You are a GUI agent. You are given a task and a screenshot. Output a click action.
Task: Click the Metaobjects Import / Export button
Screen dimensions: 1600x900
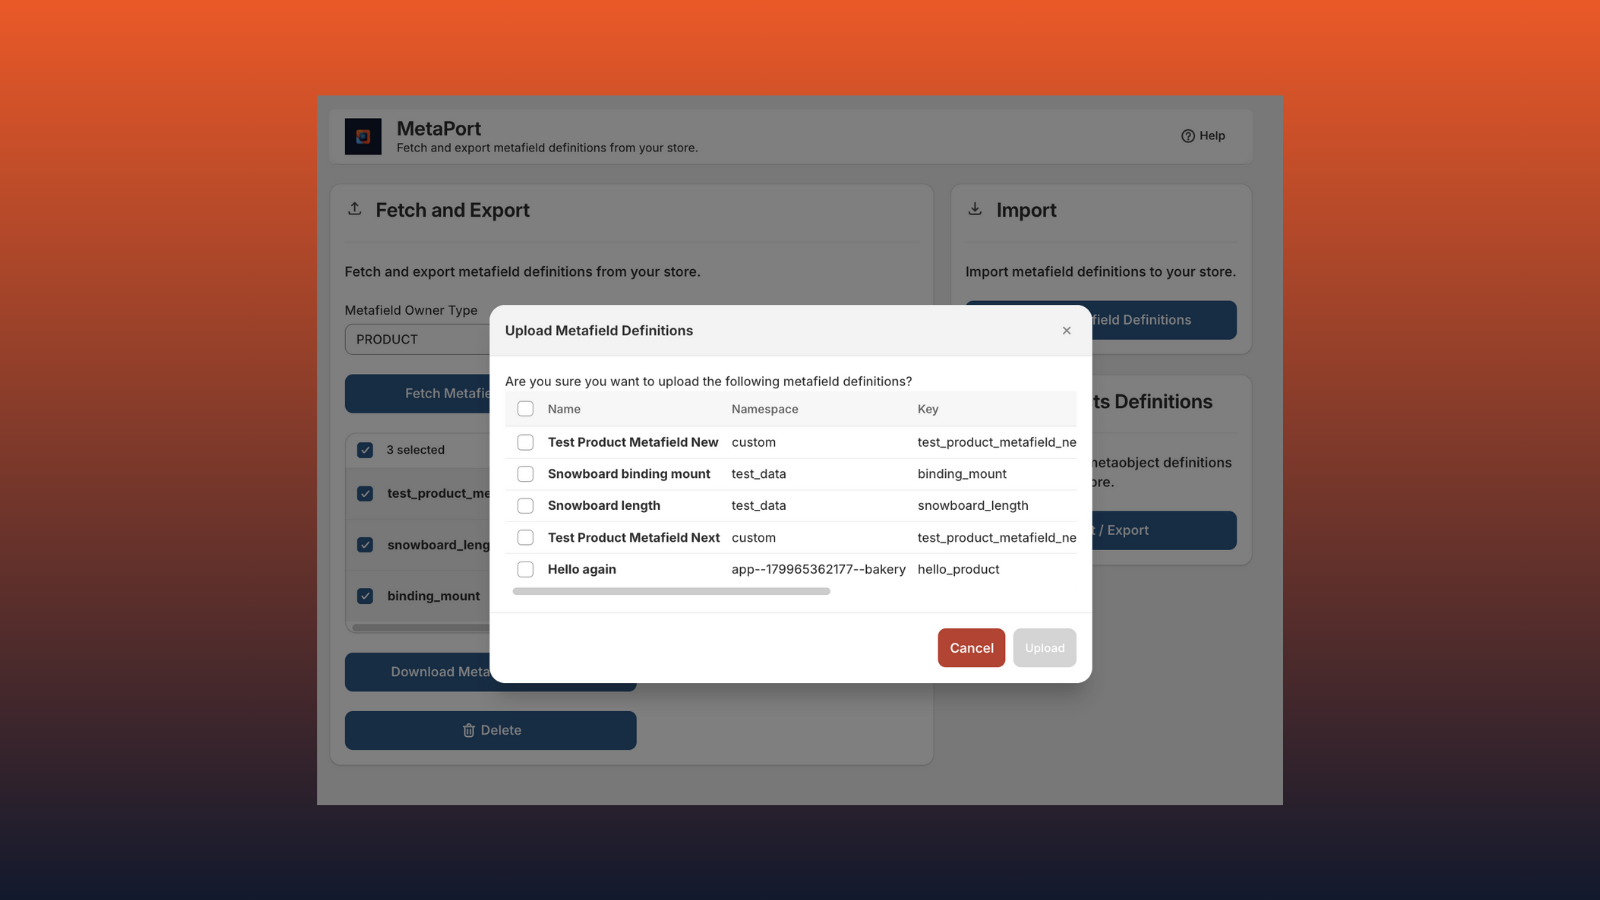[x=1164, y=530]
